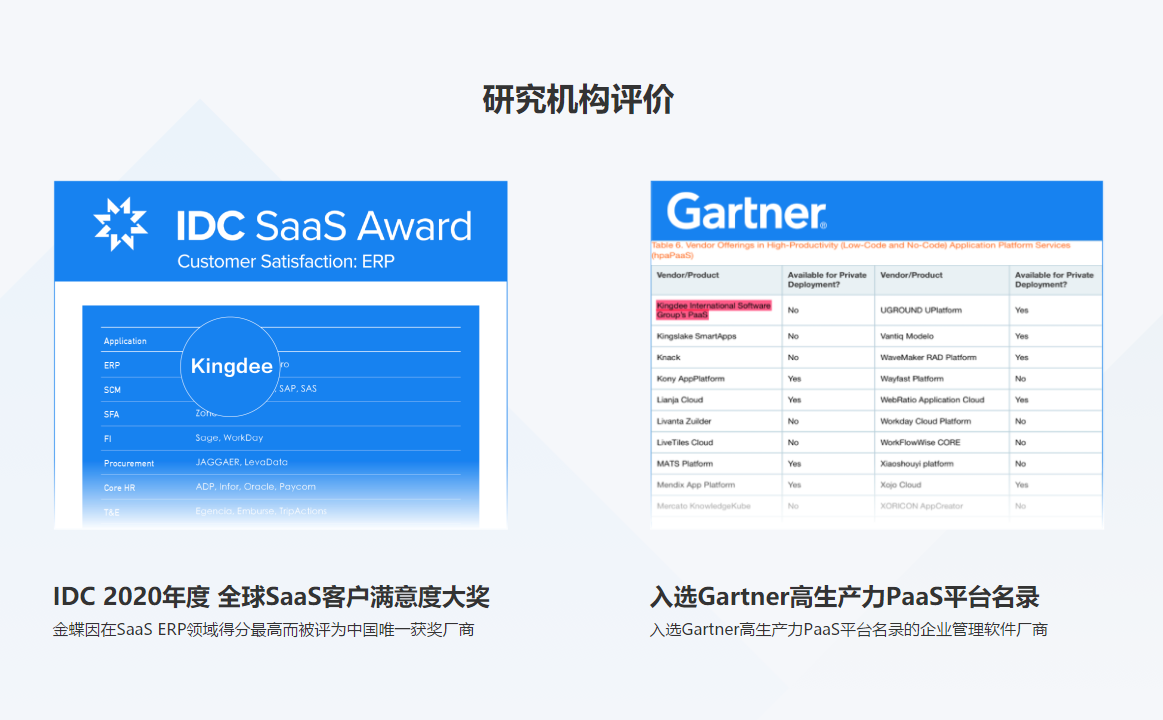Open title IDC 2020年度 全球SaaS客户满意度大奖
Screen dimensions: 1163x720
pyautogui.click(x=271, y=596)
